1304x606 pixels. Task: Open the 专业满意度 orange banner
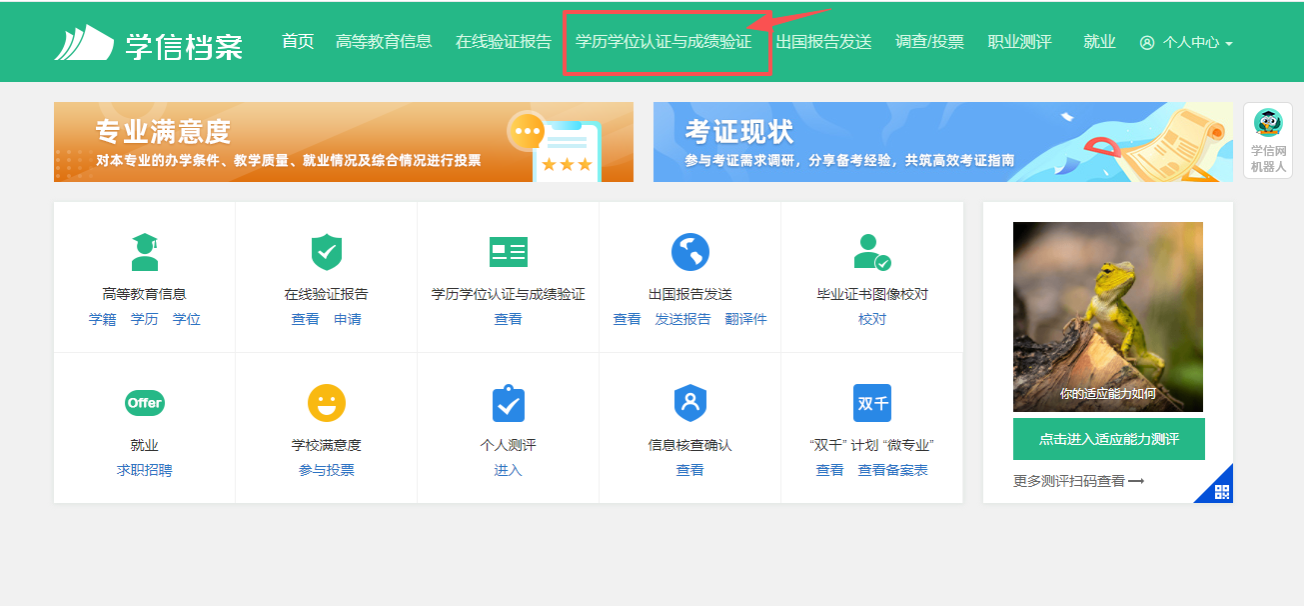(343, 142)
